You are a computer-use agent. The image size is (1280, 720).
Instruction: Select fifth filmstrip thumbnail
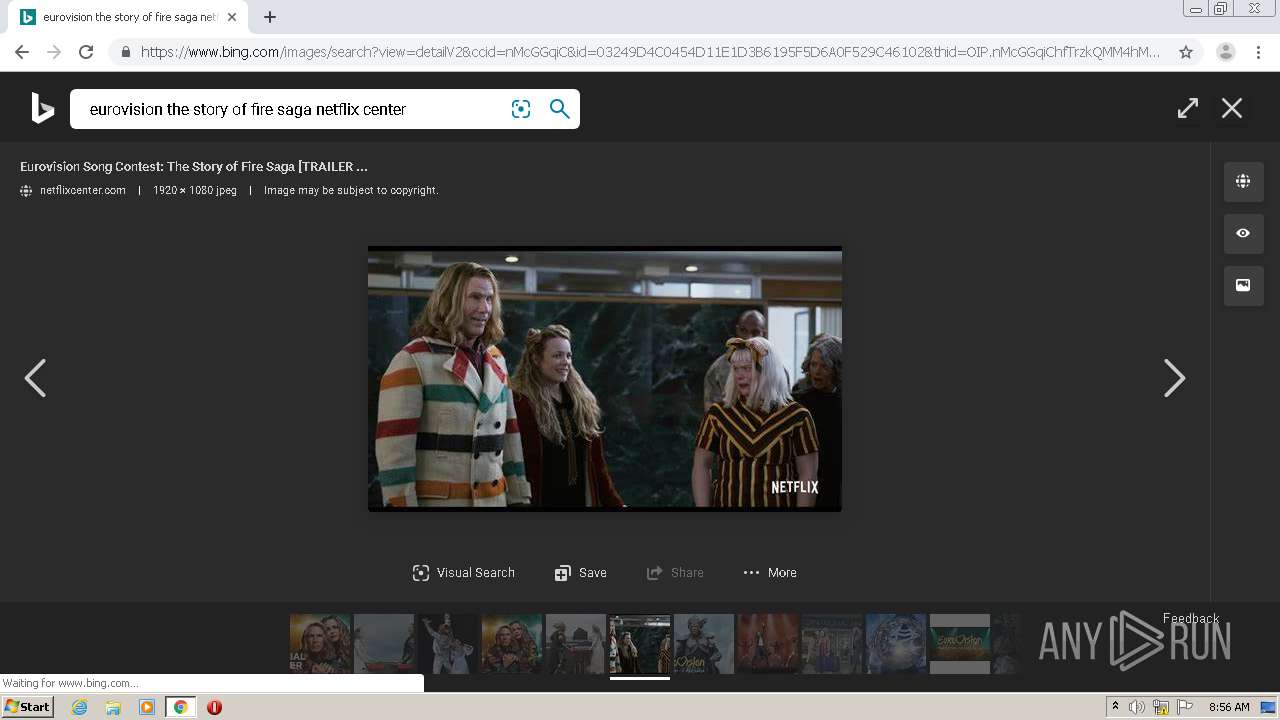point(576,643)
